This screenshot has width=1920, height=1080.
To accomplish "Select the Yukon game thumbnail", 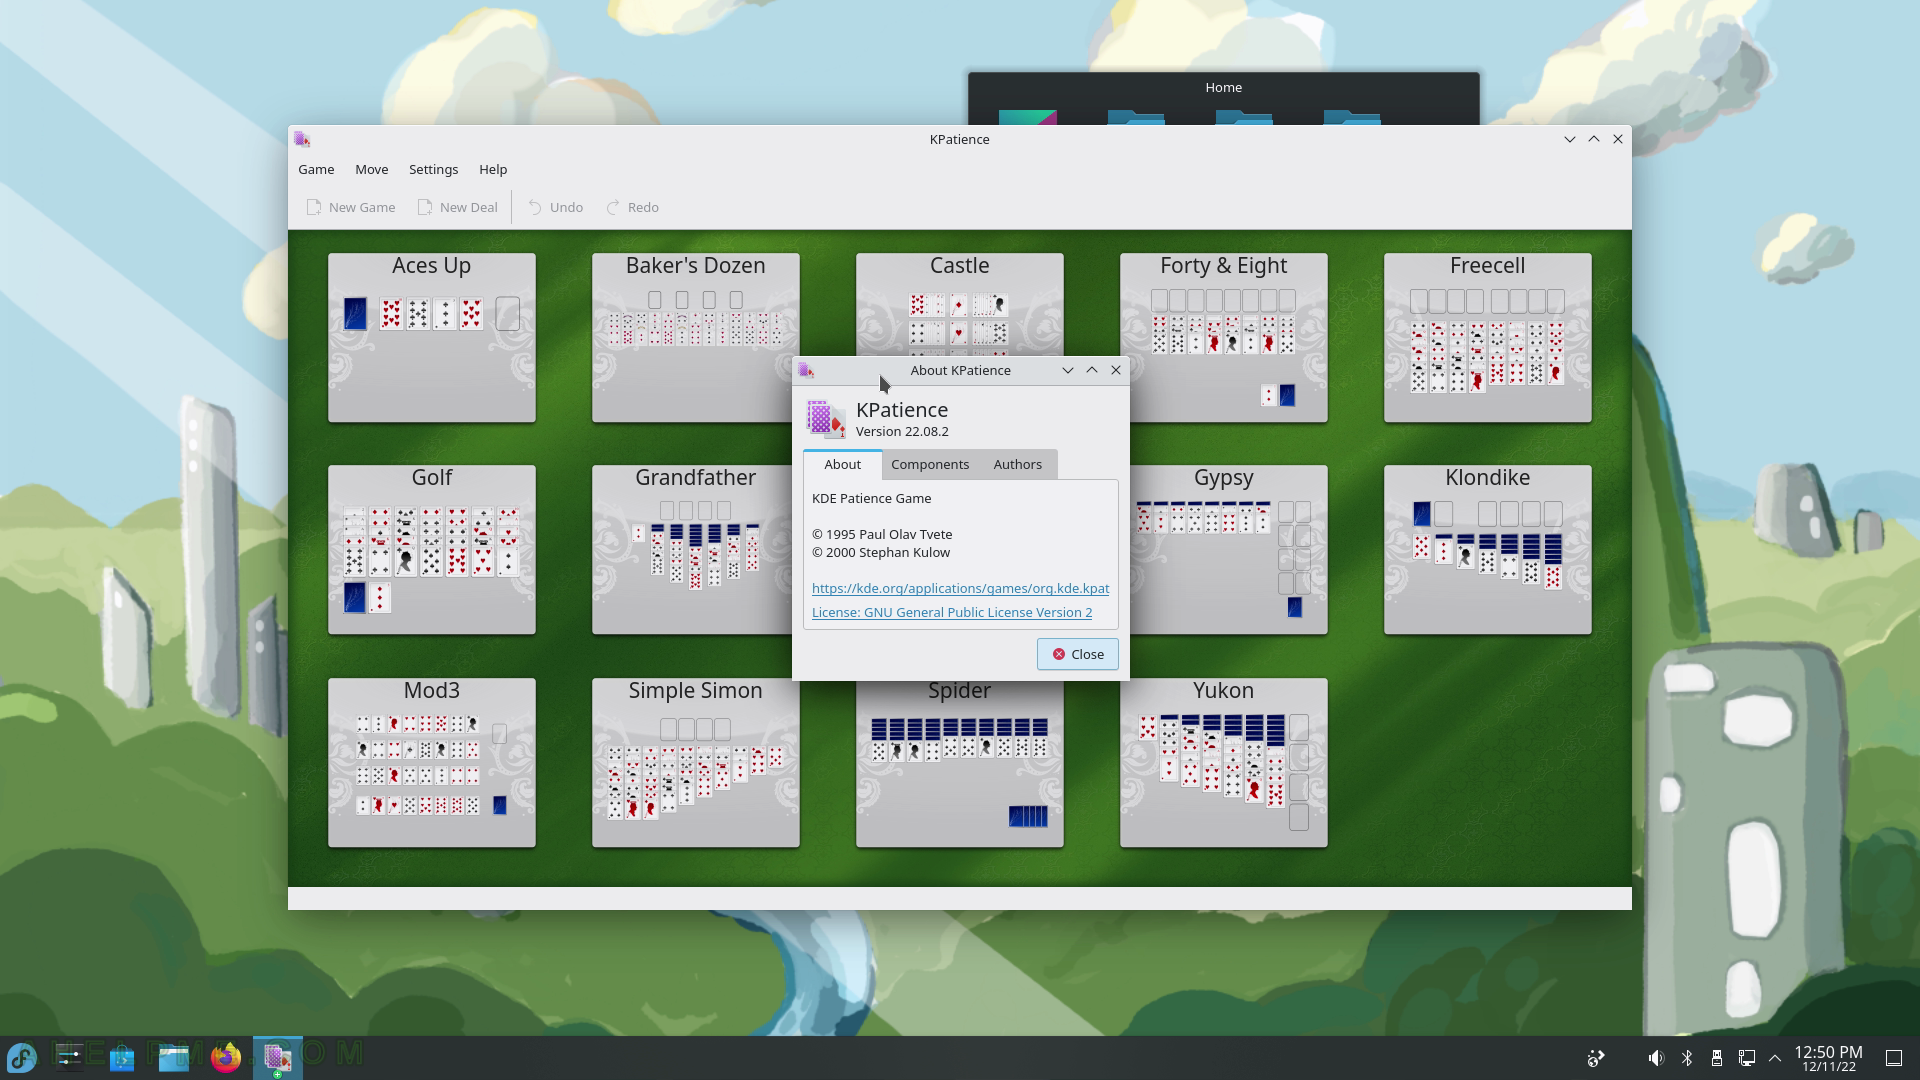I will [x=1224, y=763].
